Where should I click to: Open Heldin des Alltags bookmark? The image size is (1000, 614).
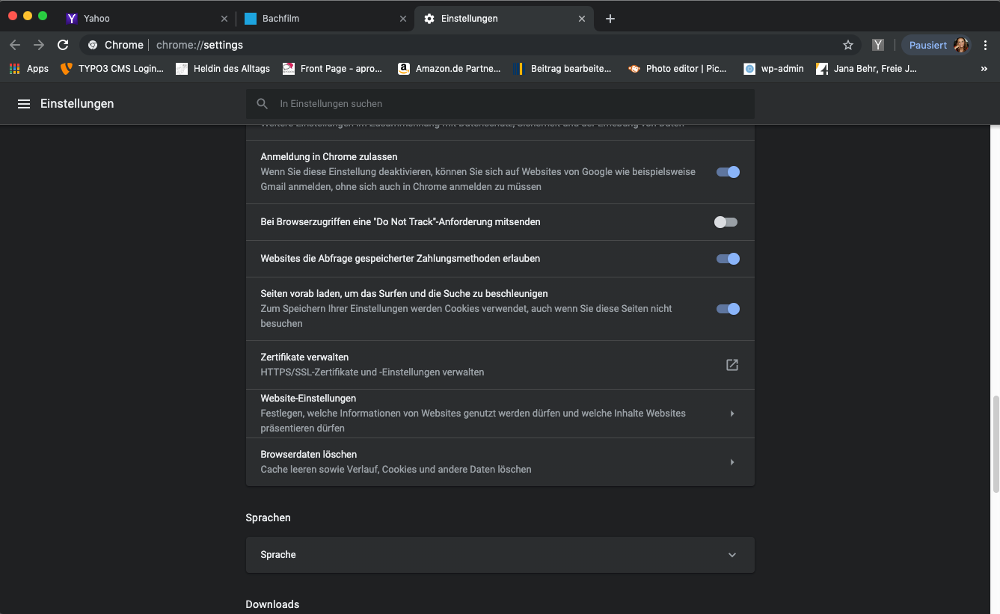pos(223,68)
